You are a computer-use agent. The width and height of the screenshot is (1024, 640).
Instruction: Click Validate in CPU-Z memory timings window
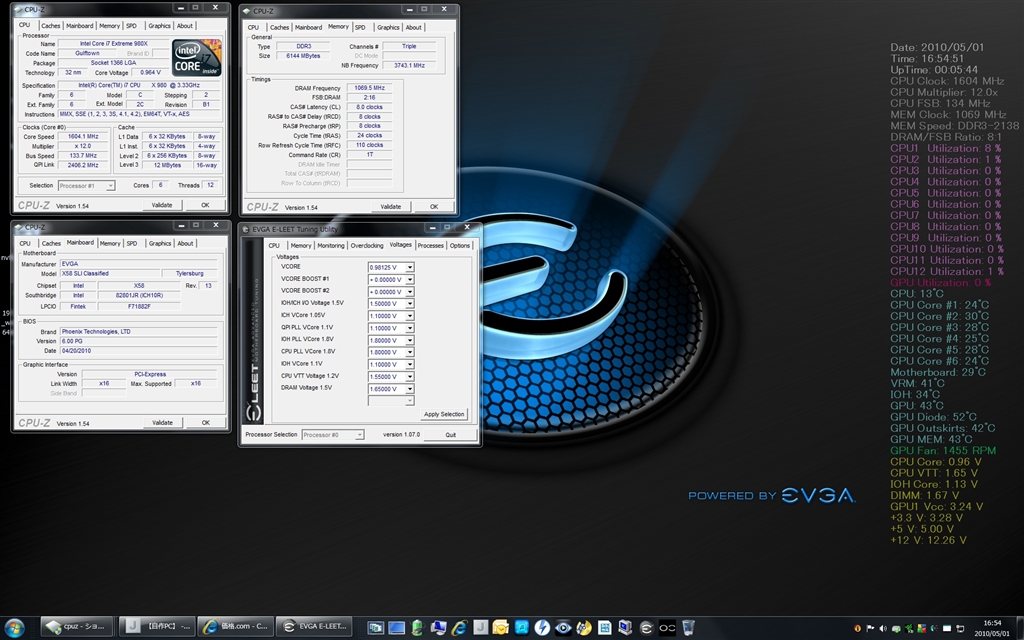coord(391,206)
